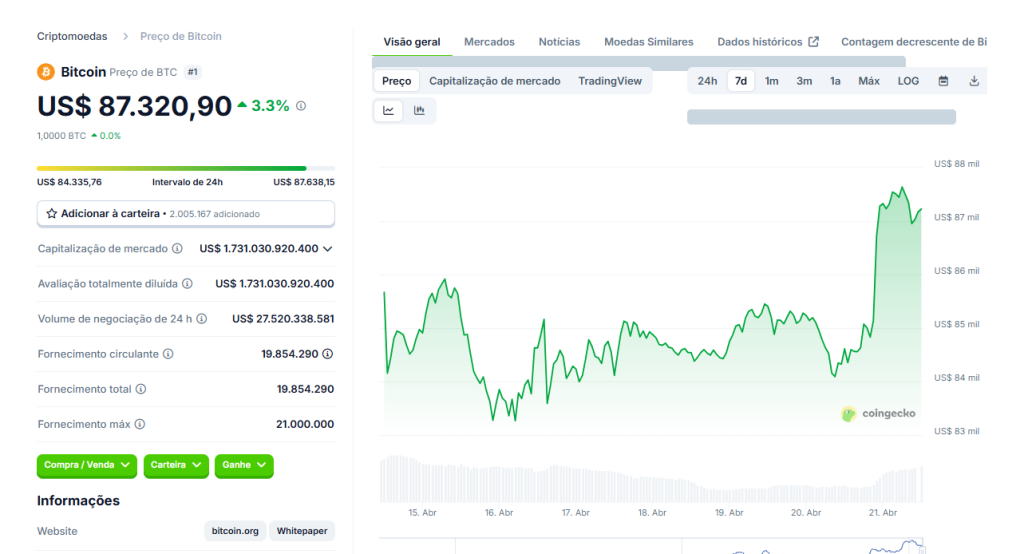Click the orange Bitcoin logo icon
Viewport: 1024px width, 554px height.
tap(46, 72)
